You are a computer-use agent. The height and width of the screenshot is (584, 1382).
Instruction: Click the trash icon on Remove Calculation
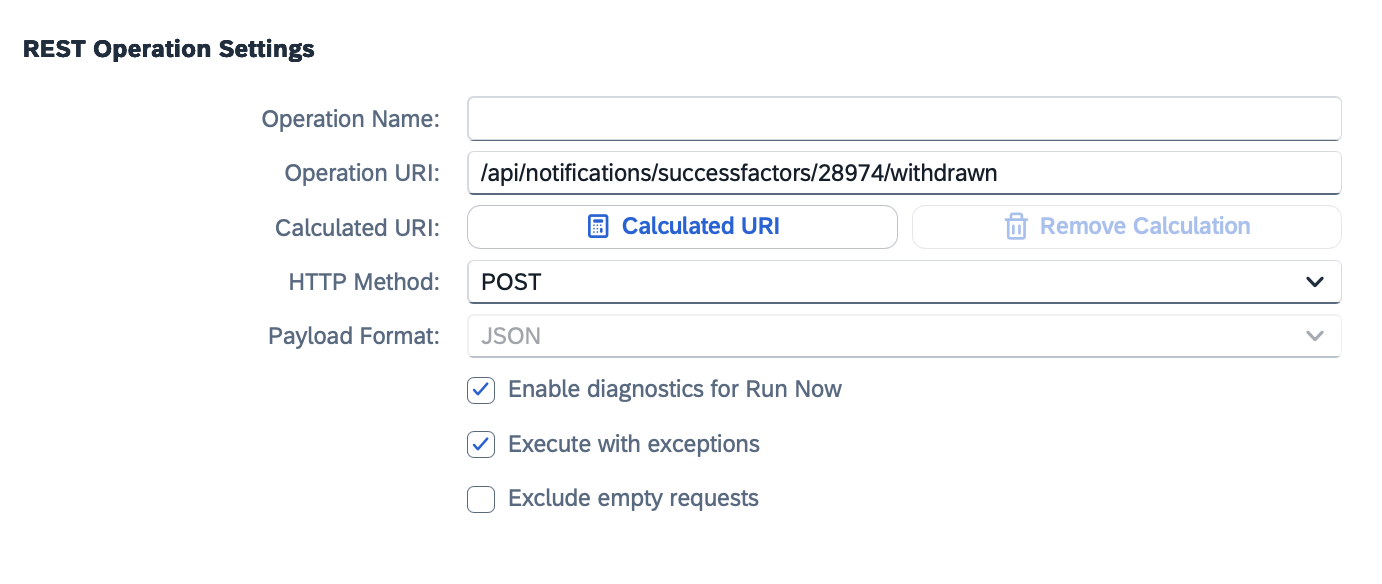(x=1016, y=227)
